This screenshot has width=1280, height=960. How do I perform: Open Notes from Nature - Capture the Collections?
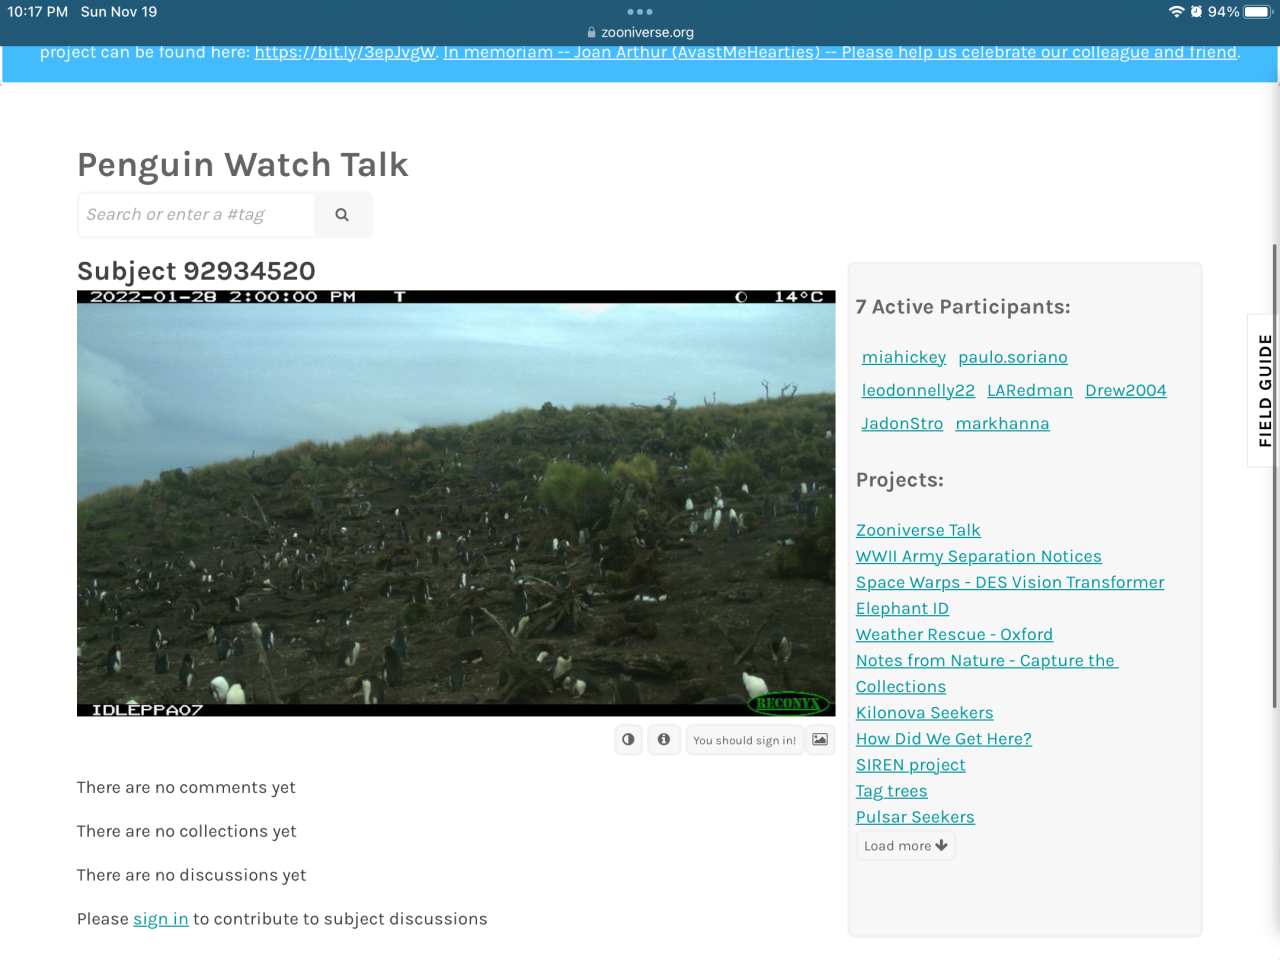tap(986, 673)
